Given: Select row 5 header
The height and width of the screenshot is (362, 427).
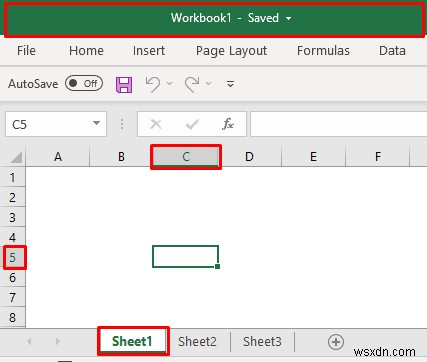Looking at the screenshot, I should (12, 257).
